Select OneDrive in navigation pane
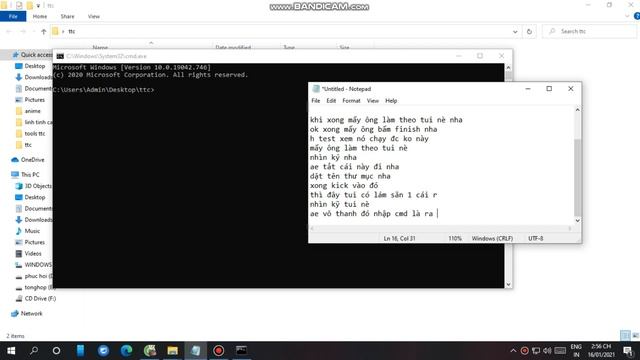This screenshot has height=360, width=640. click(28, 160)
